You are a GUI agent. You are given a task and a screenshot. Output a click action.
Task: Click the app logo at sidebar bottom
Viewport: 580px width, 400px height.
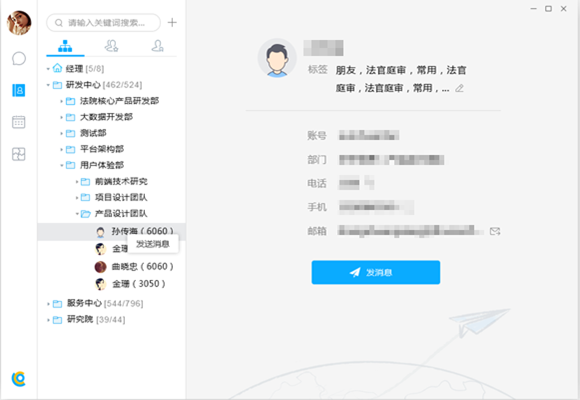(x=18, y=379)
